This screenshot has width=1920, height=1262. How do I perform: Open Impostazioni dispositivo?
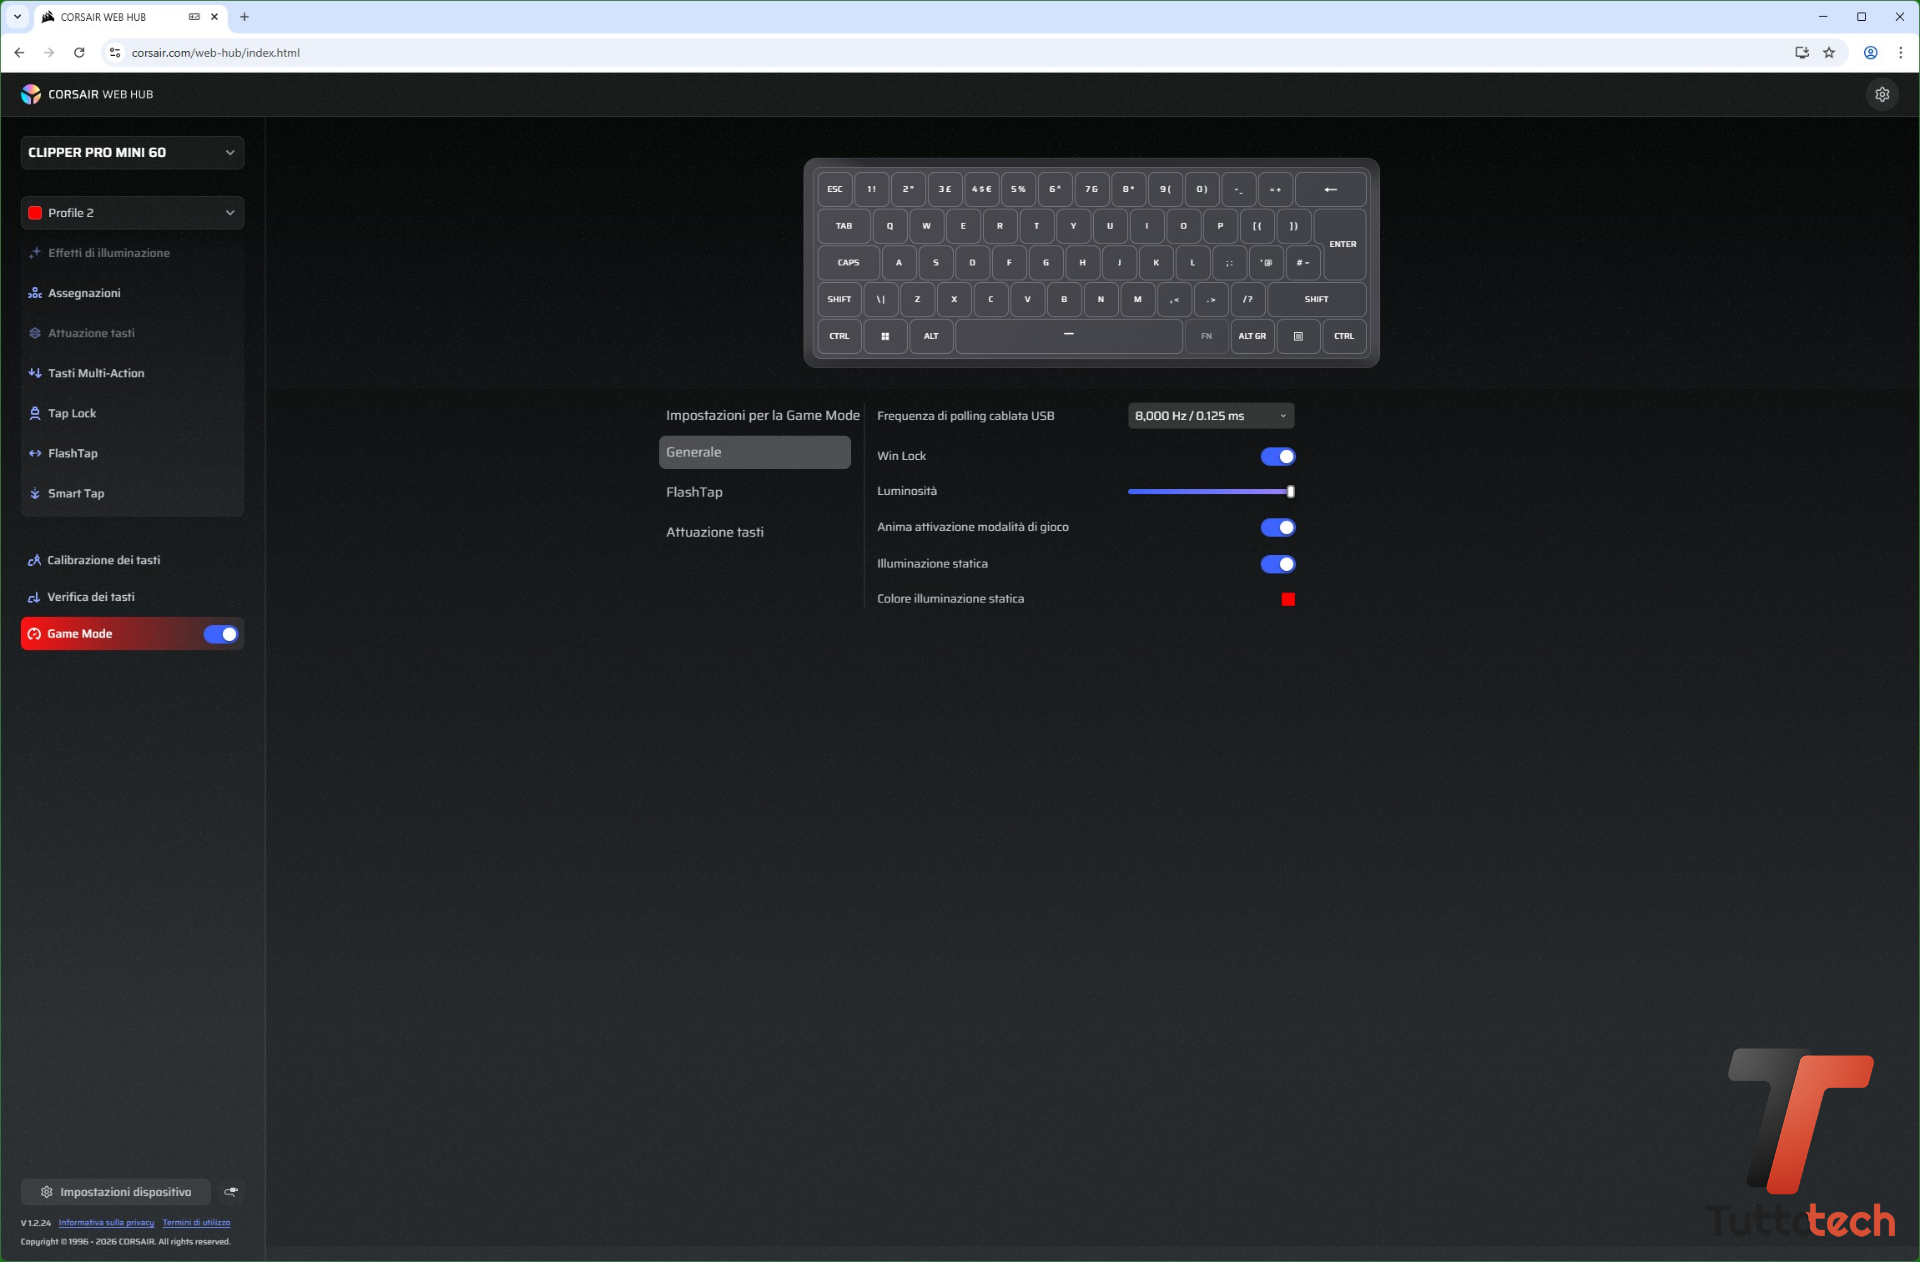tap(116, 1192)
